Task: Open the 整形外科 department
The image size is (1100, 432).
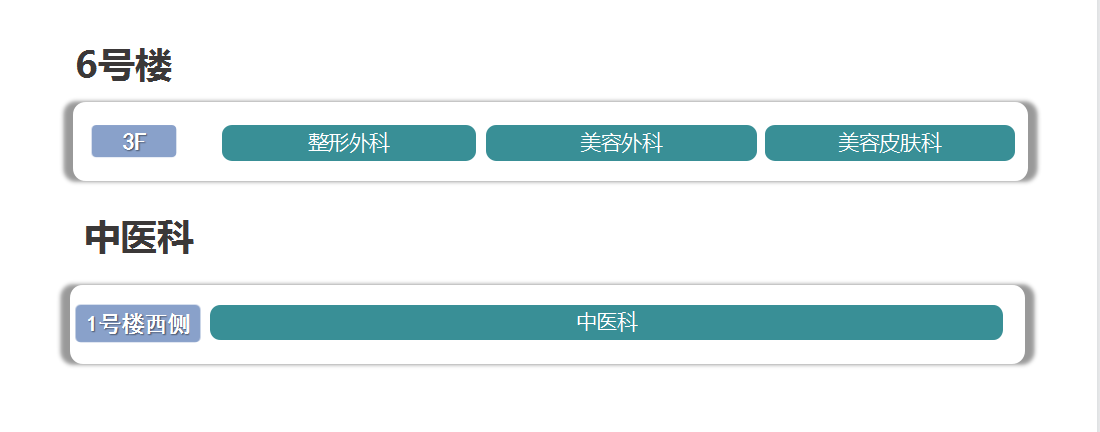Action: click(349, 143)
